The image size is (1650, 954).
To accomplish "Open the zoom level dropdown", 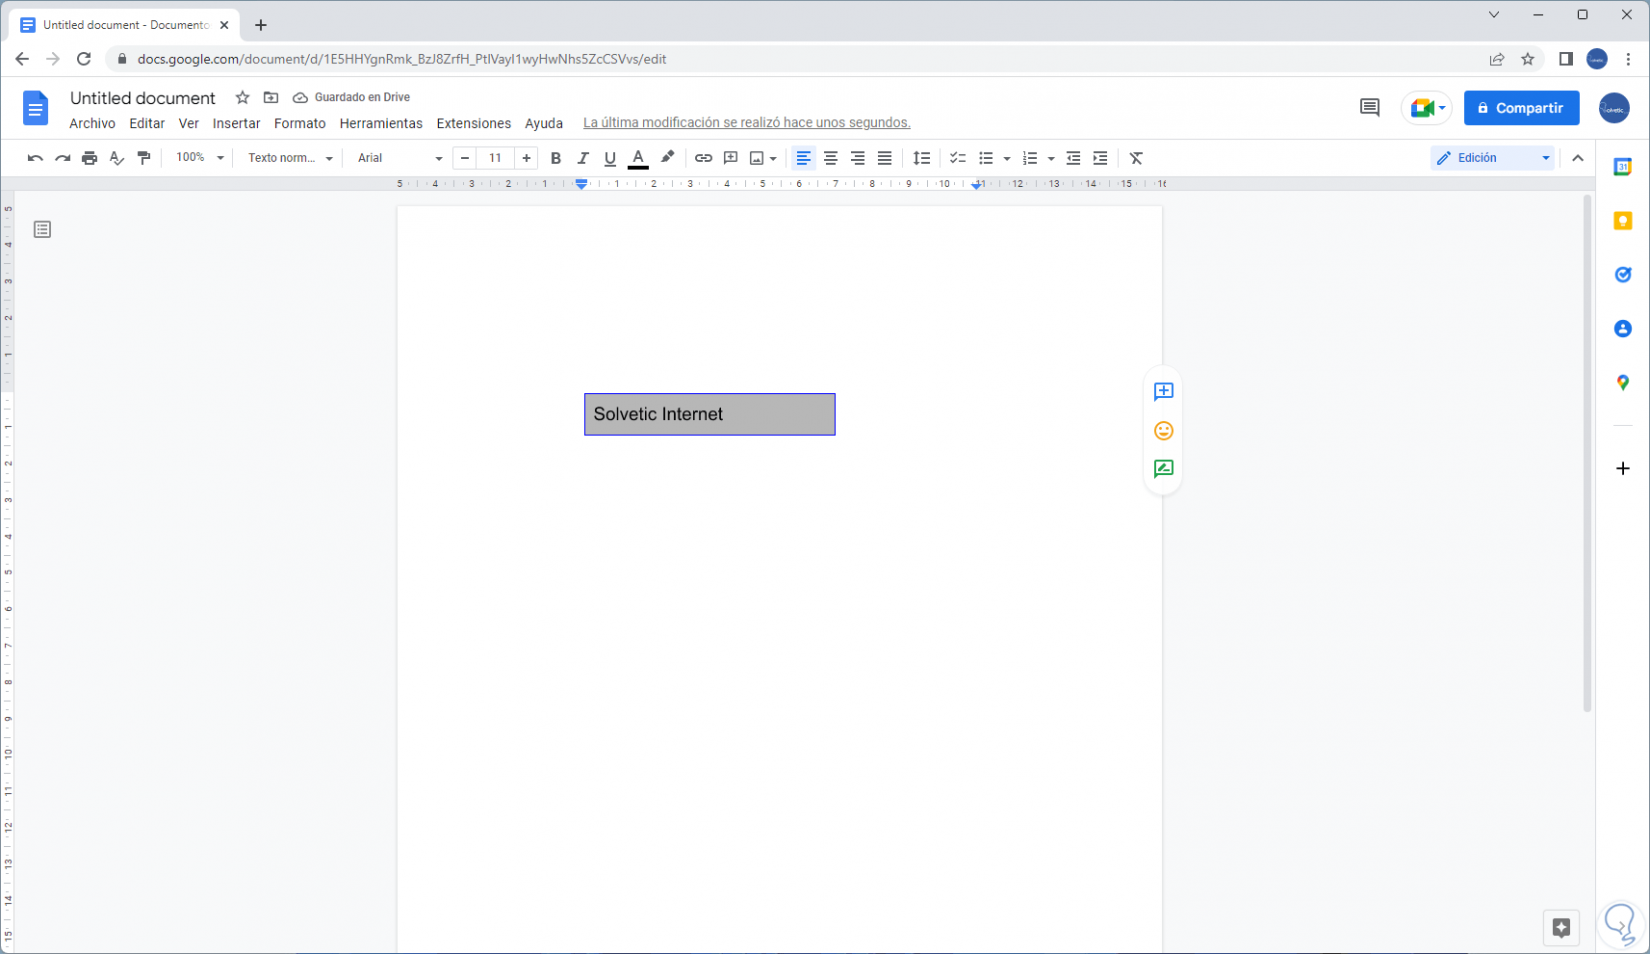I will [200, 158].
